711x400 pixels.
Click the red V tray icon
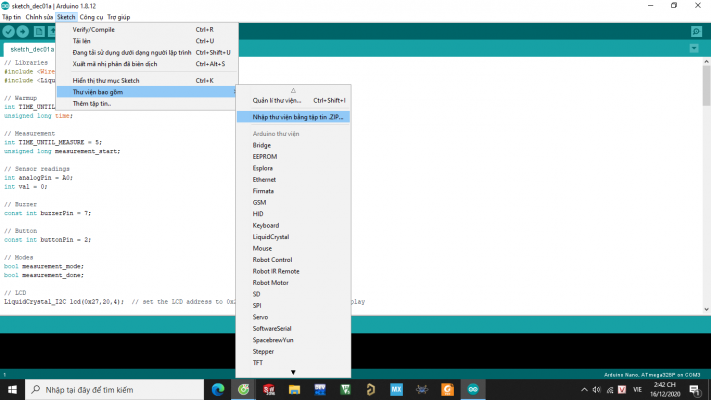(x=622, y=390)
